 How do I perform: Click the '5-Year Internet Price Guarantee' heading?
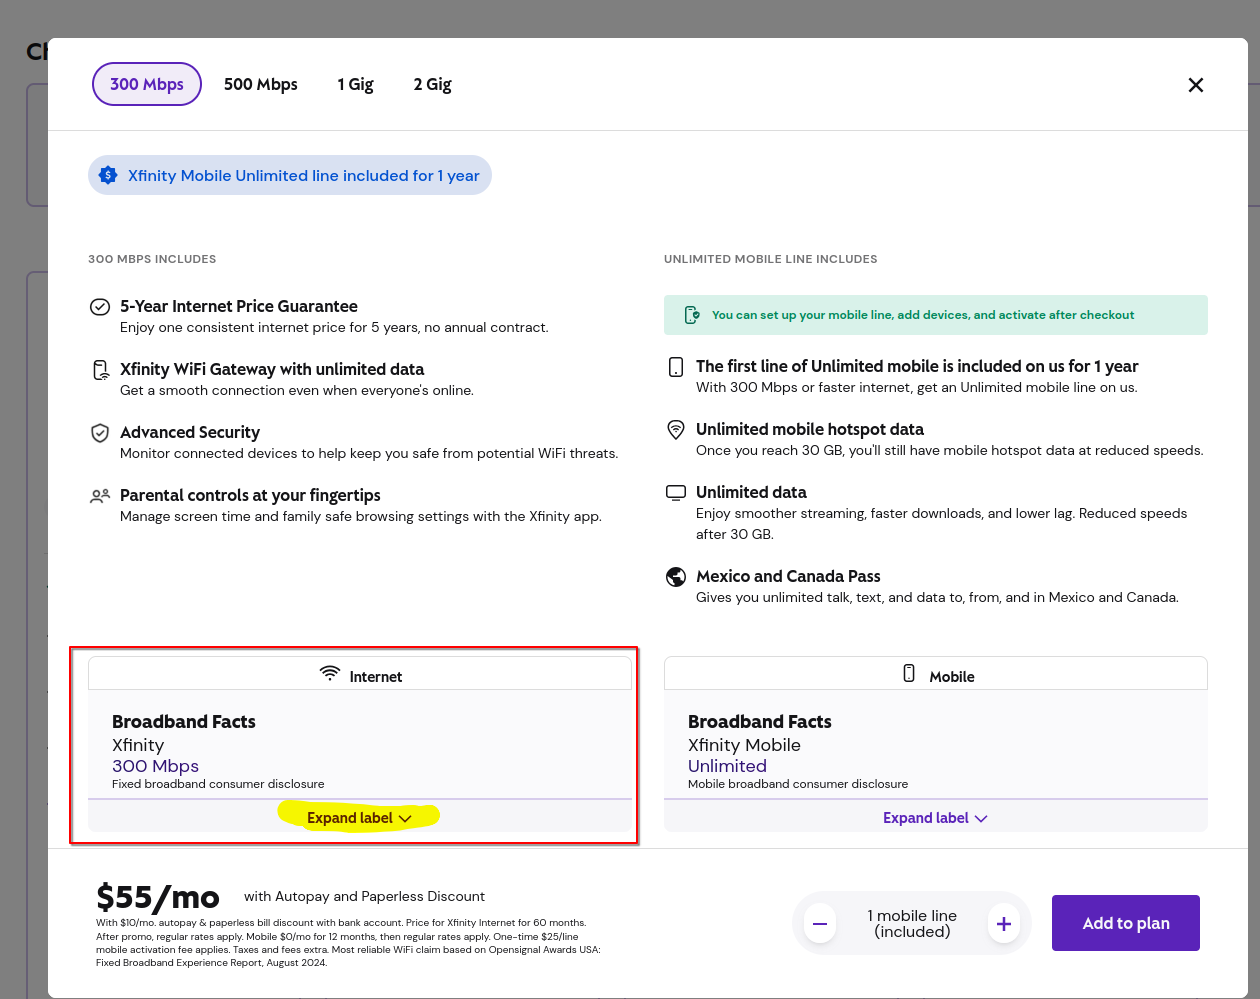coord(239,306)
